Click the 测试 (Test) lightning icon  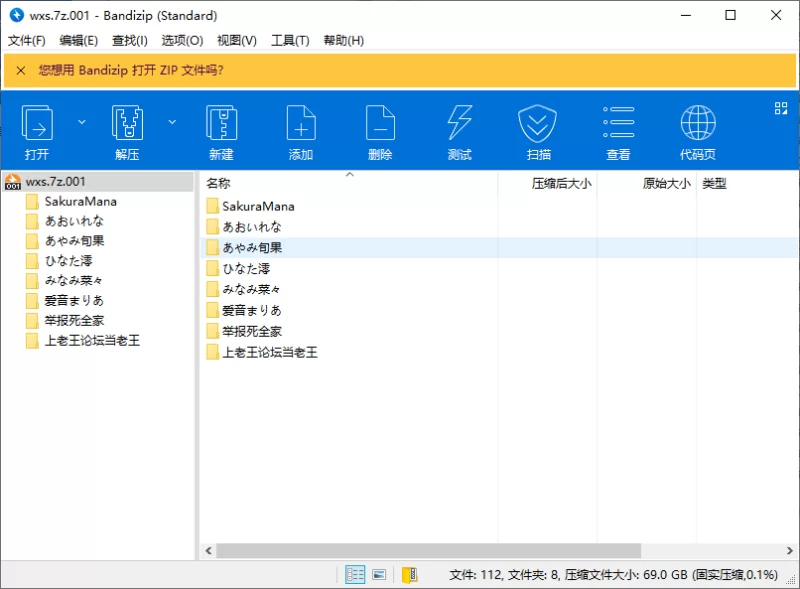pyautogui.click(x=460, y=122)
